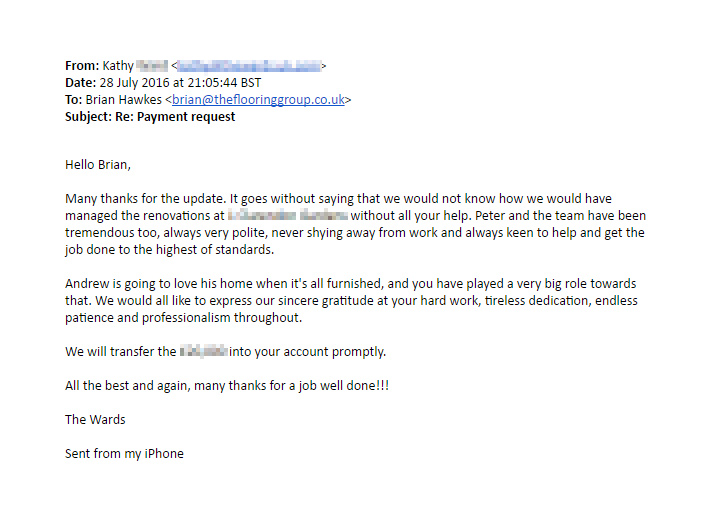Viewport: 711px width, 509px height.
Task: Click the blurred property name in first paragraph
Action: tap(287, 216)
